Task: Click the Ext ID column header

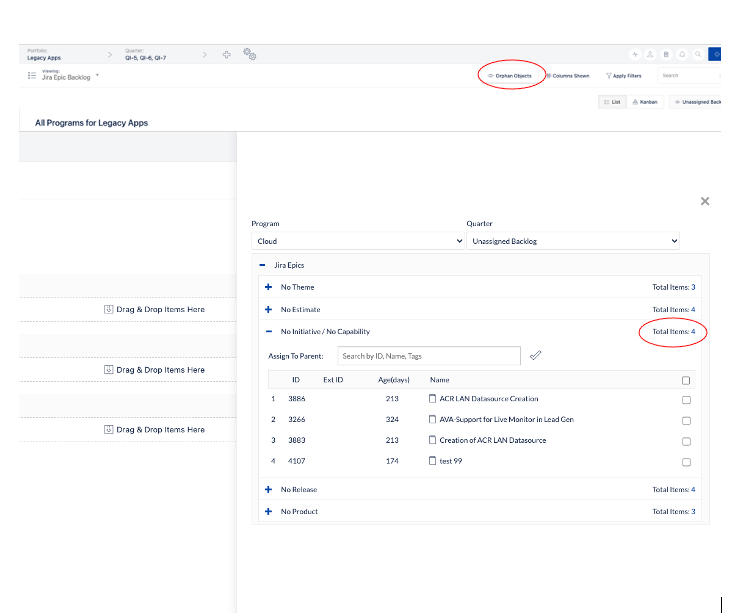Action: 333,380
